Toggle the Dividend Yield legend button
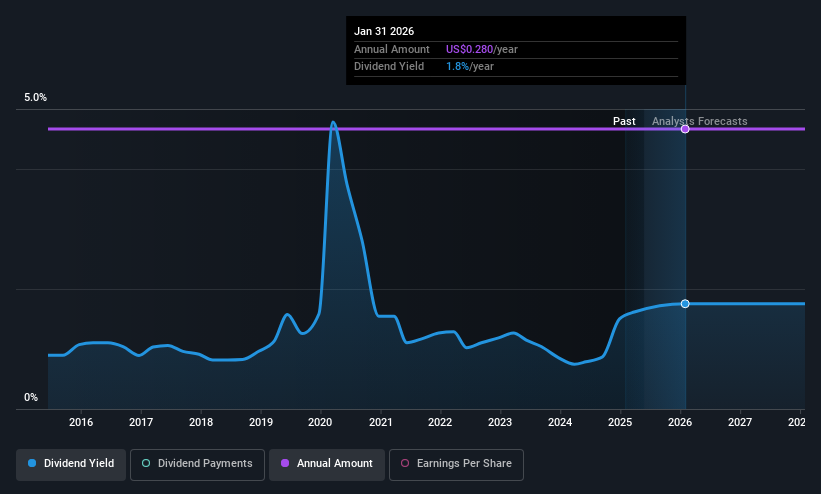 pos(71,465)
